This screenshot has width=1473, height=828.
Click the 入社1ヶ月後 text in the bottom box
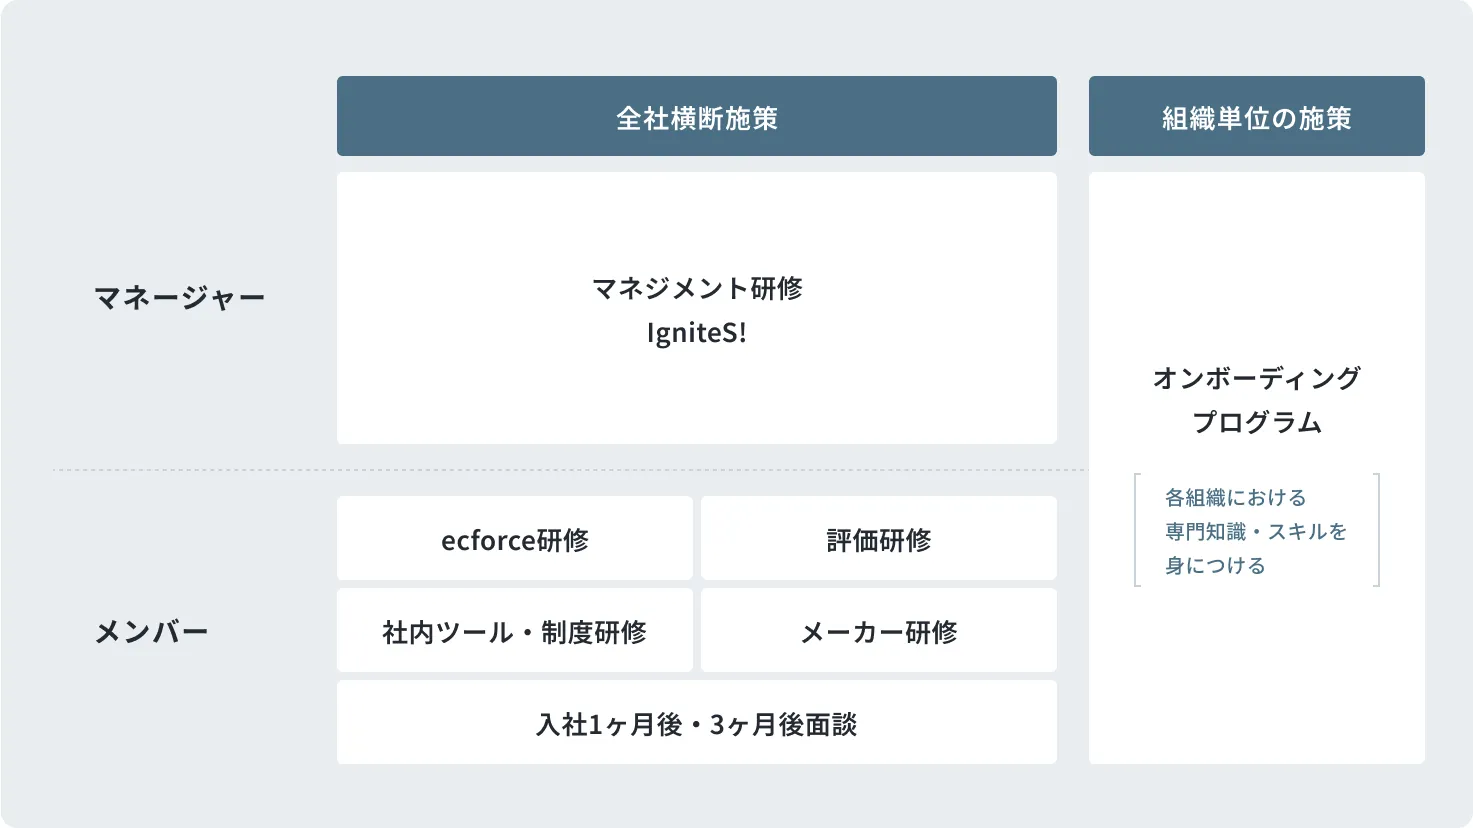tap(609, 724)
